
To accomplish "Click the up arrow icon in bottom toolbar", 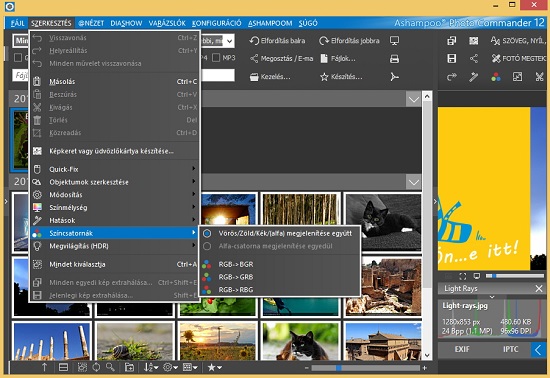I will pos(45,367).
